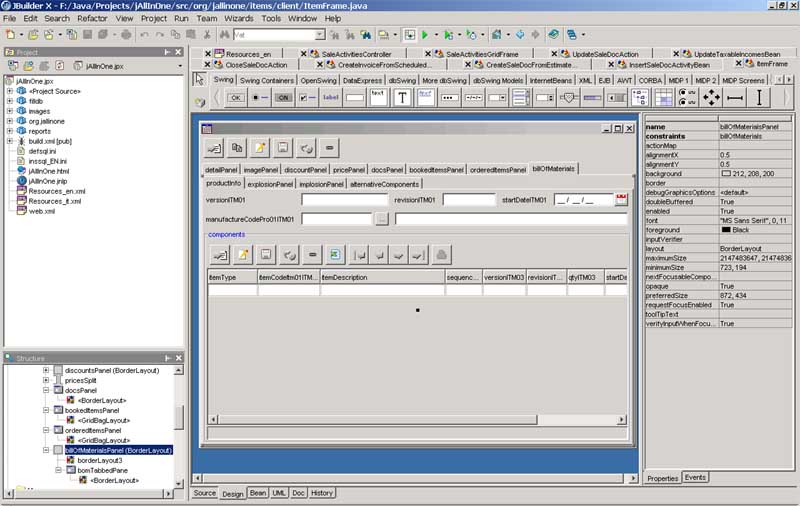This screenshot has height=506, width=800.
Task: Select the explosionPanel tab in form
Action: click(x=270, y=184)
